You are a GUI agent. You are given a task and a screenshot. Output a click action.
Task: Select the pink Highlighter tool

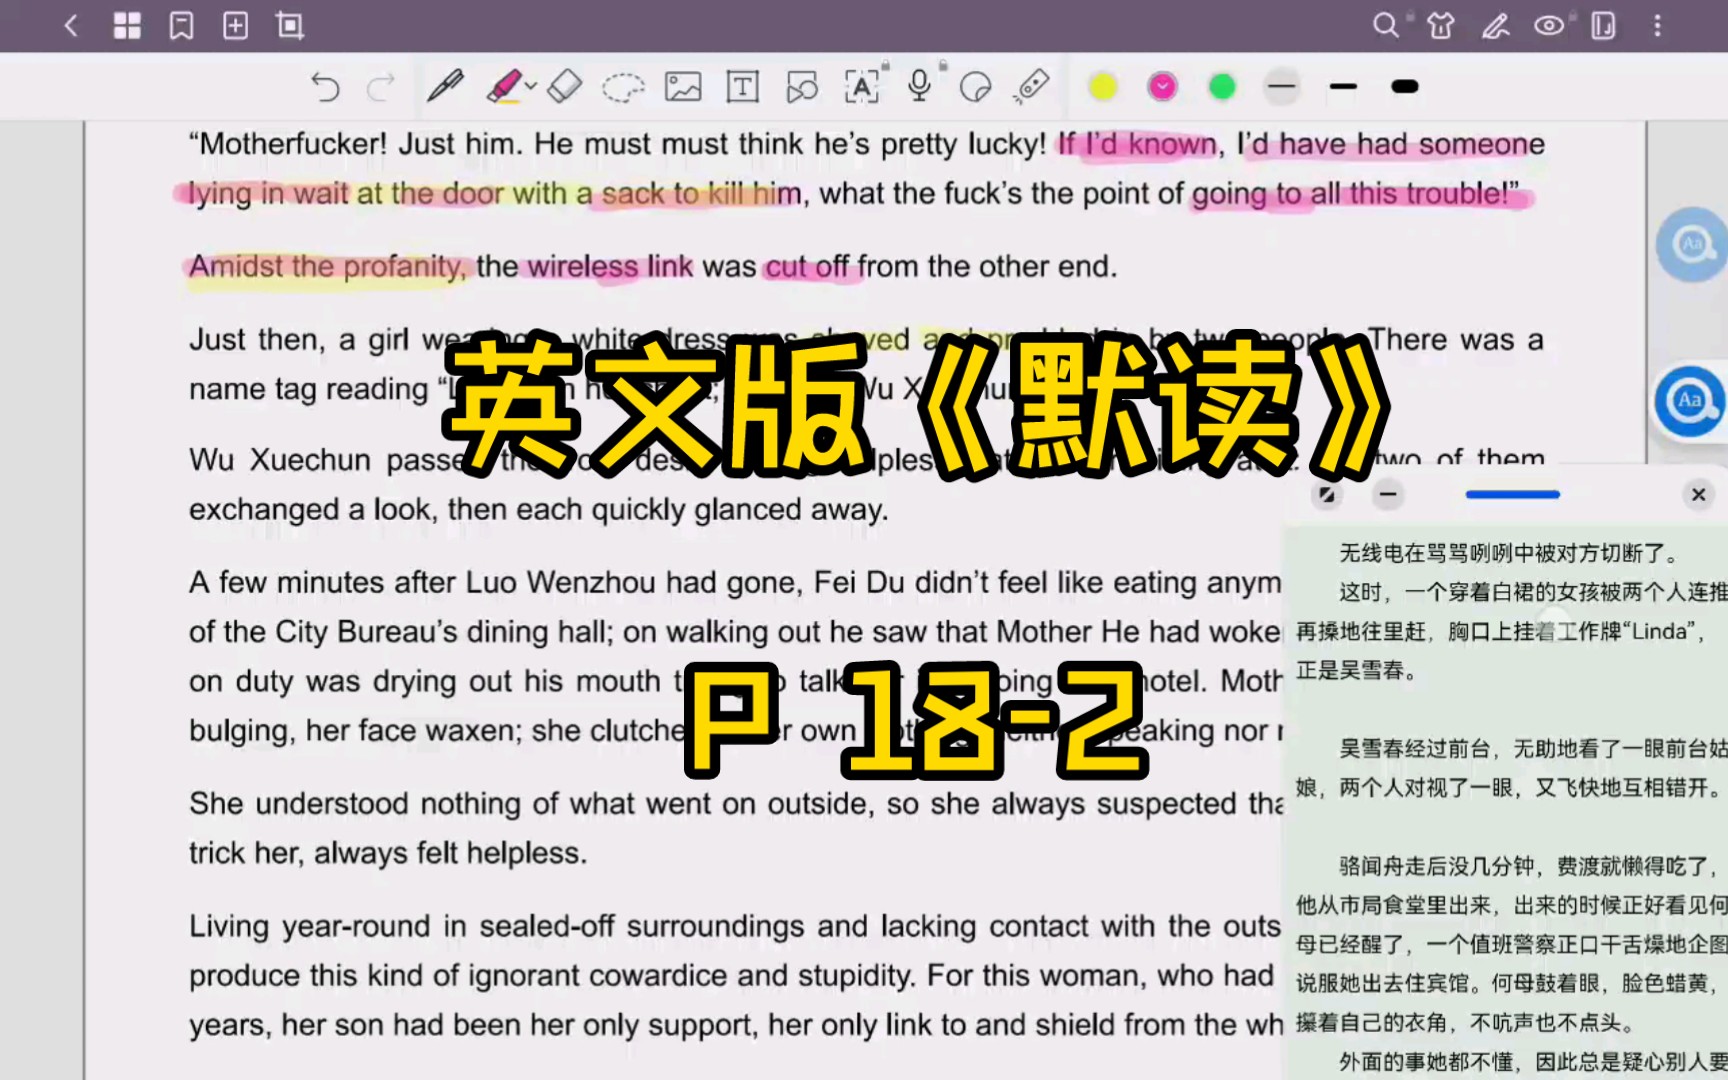click(504, 86)
